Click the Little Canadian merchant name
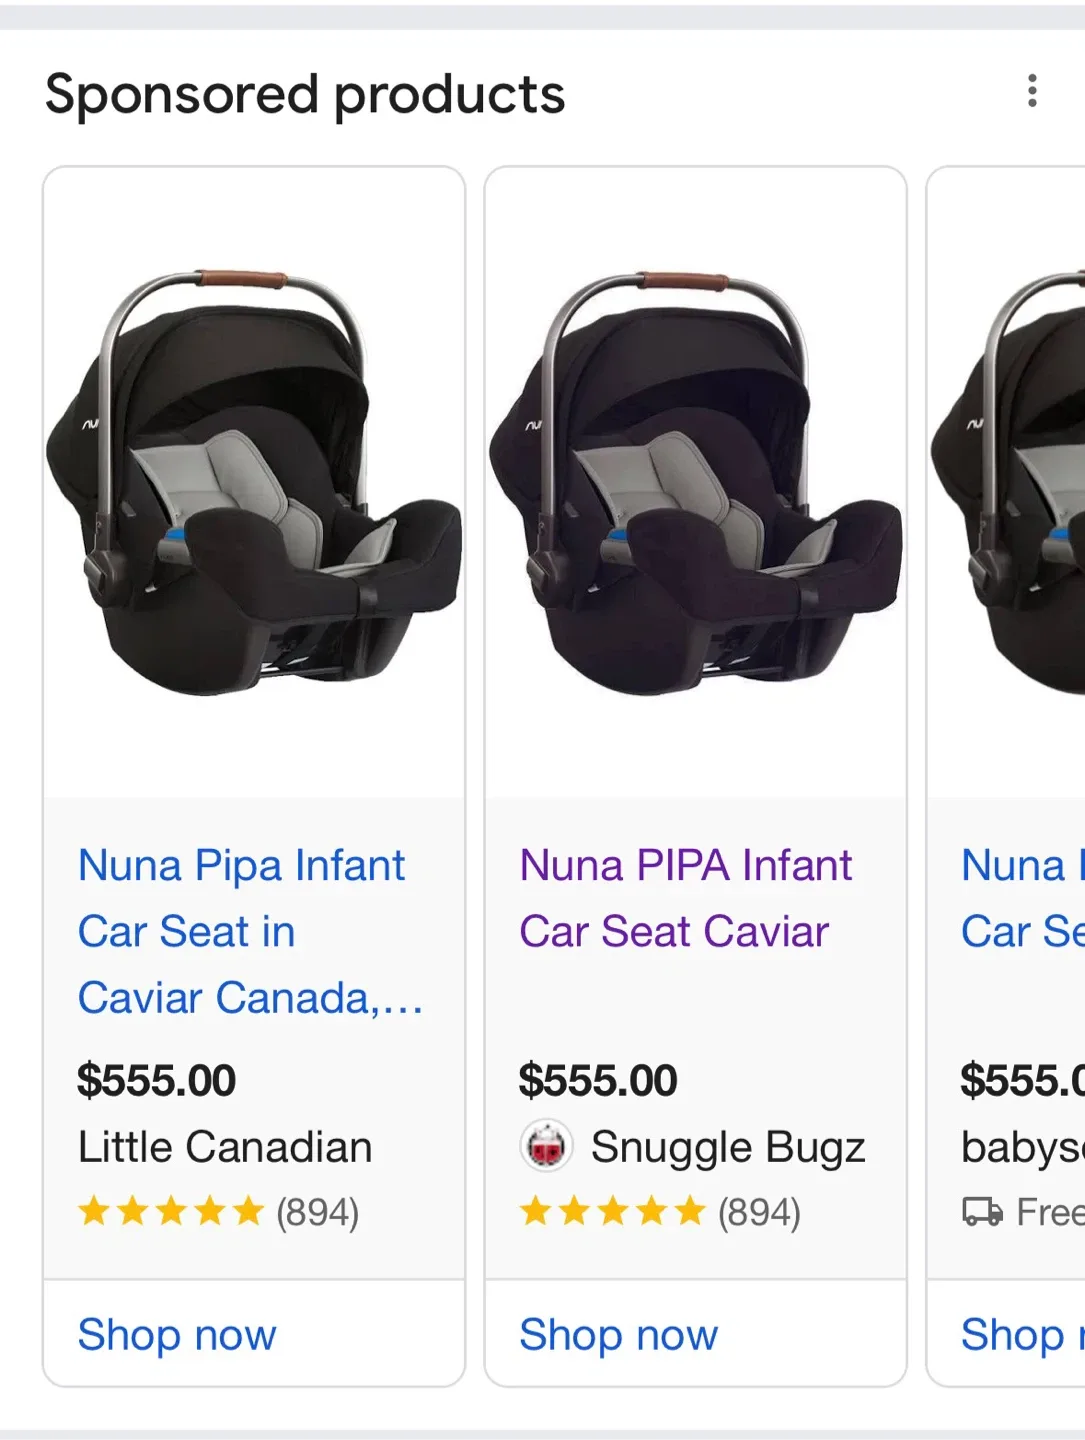The width and height of the screenshot is (1085, 1440). 224,1147
